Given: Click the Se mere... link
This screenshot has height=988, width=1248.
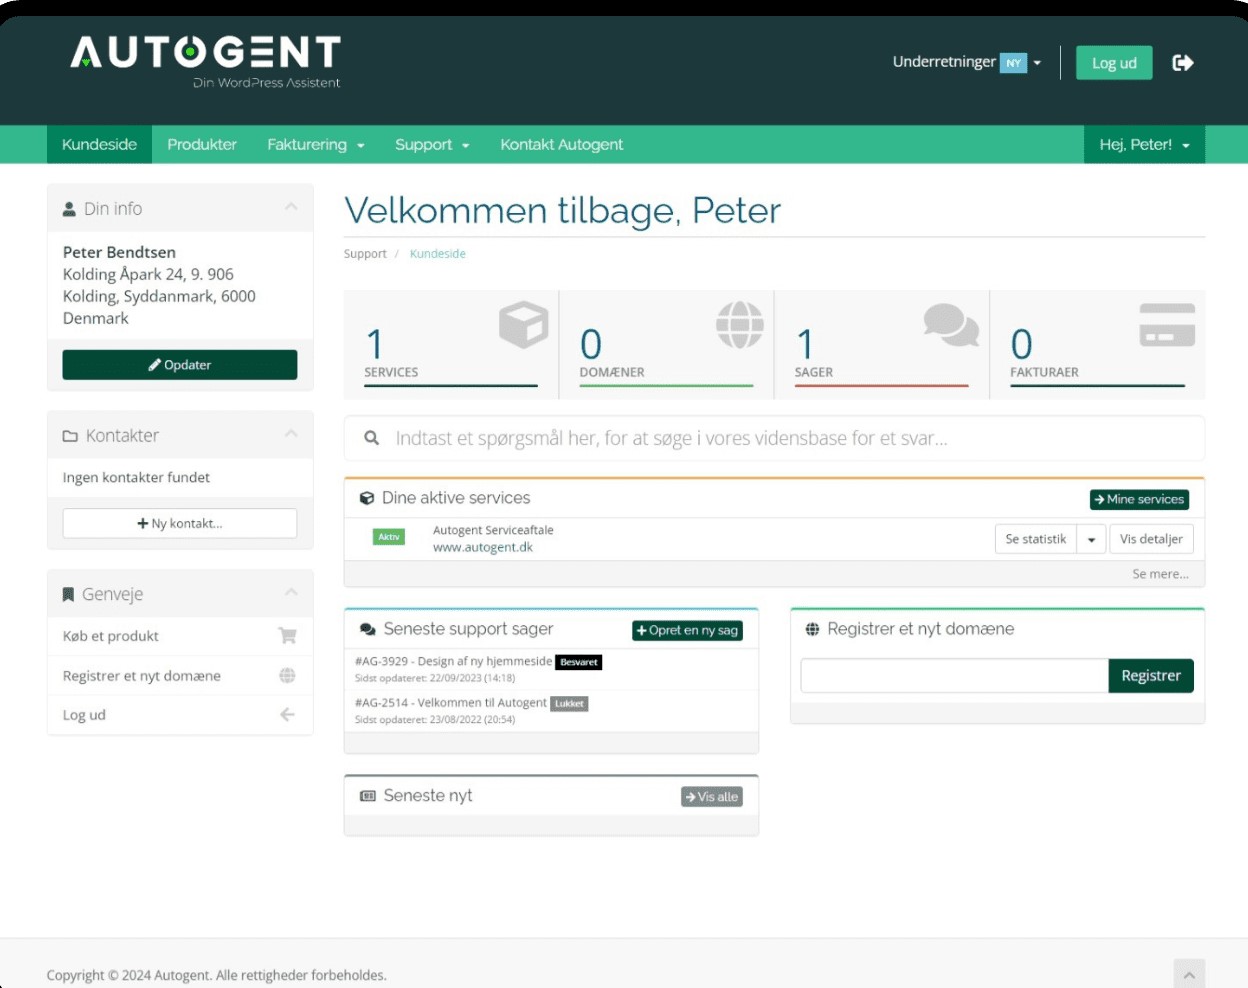Looking at the screenshot, I should (1160, 574).
